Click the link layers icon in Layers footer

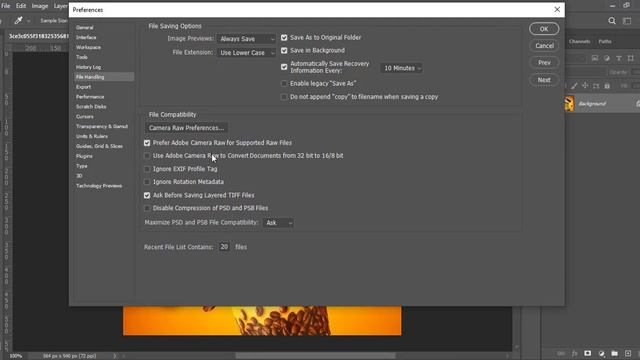coord(561,353)
